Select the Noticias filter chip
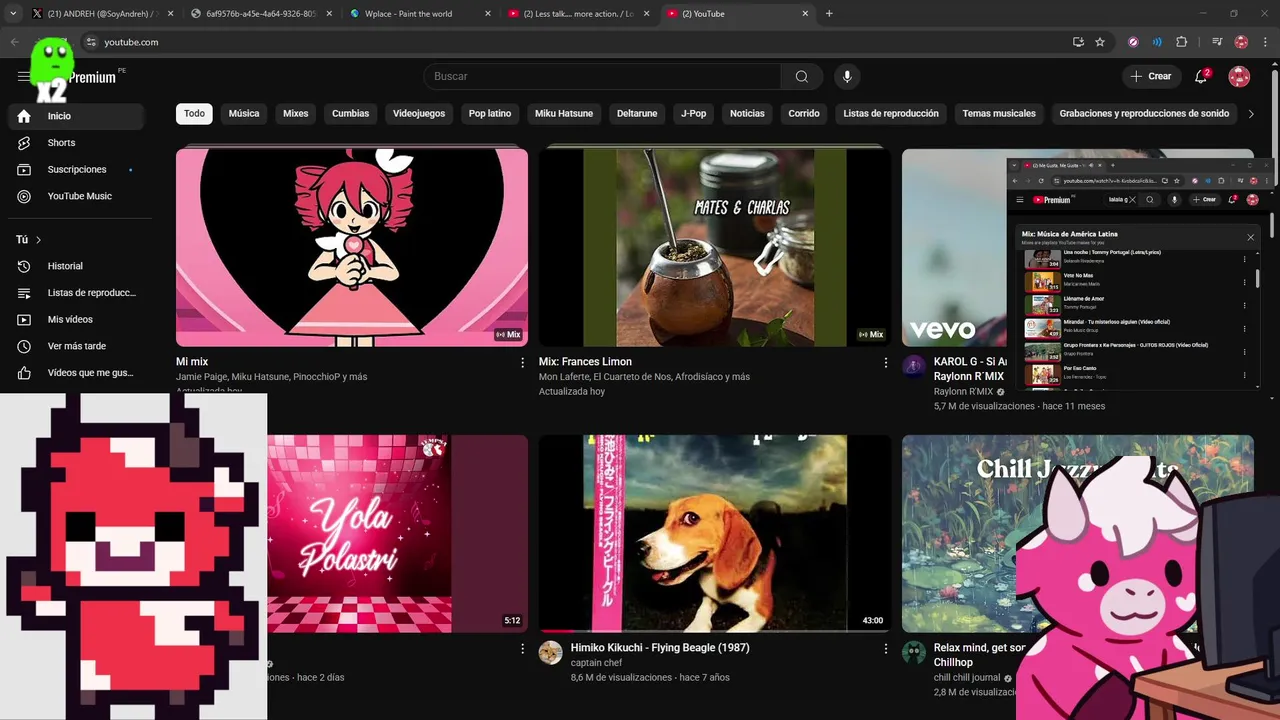Screen dimensions: 1280x720 (747, 114)
